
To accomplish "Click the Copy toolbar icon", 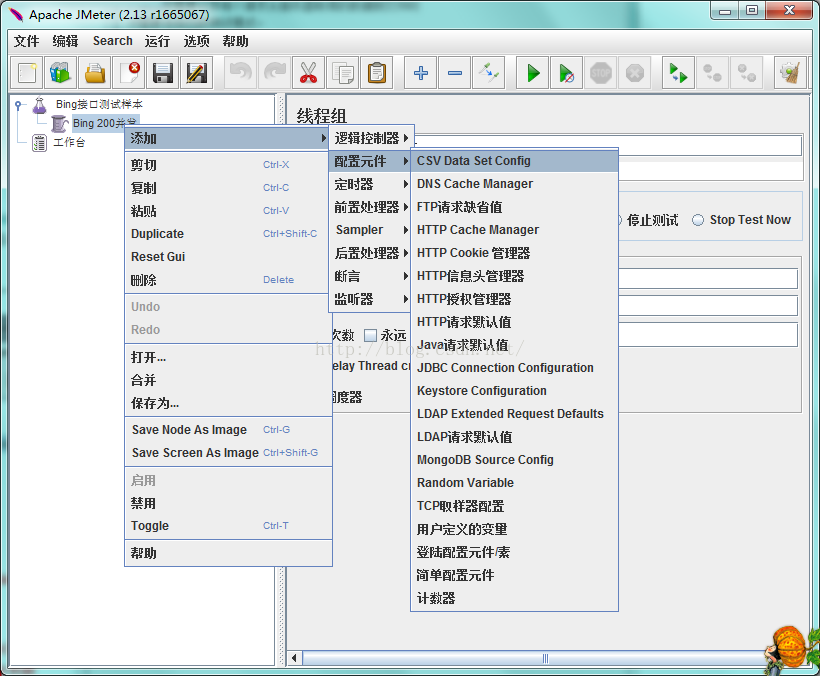I will click(343, 73).
